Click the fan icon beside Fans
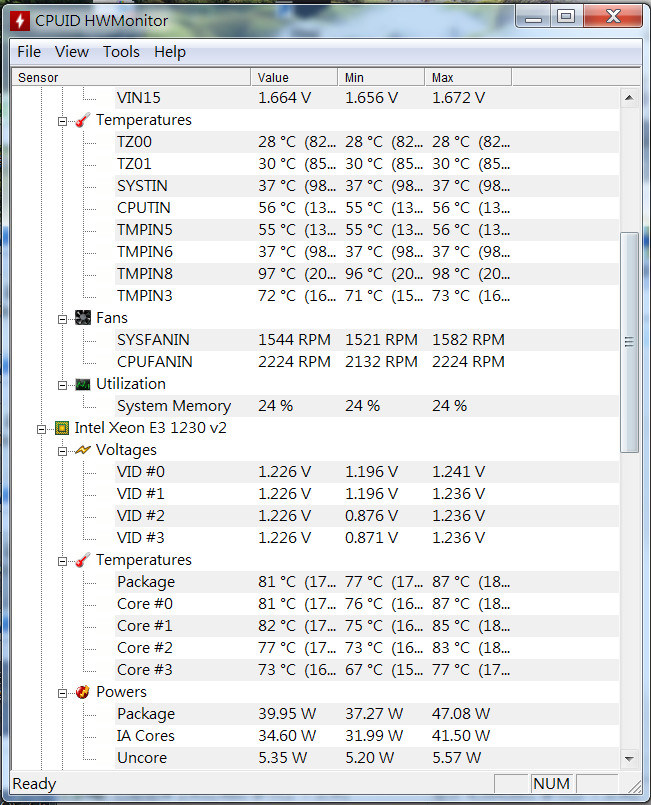The height and width of the screenshot is (805, 651). coord(83,318)
